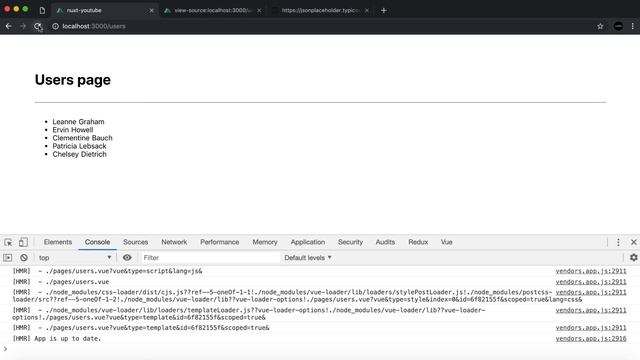Click the './pages/users.vue' HMR log line
This screenshot has height=360, width=640.
[61, 282]
